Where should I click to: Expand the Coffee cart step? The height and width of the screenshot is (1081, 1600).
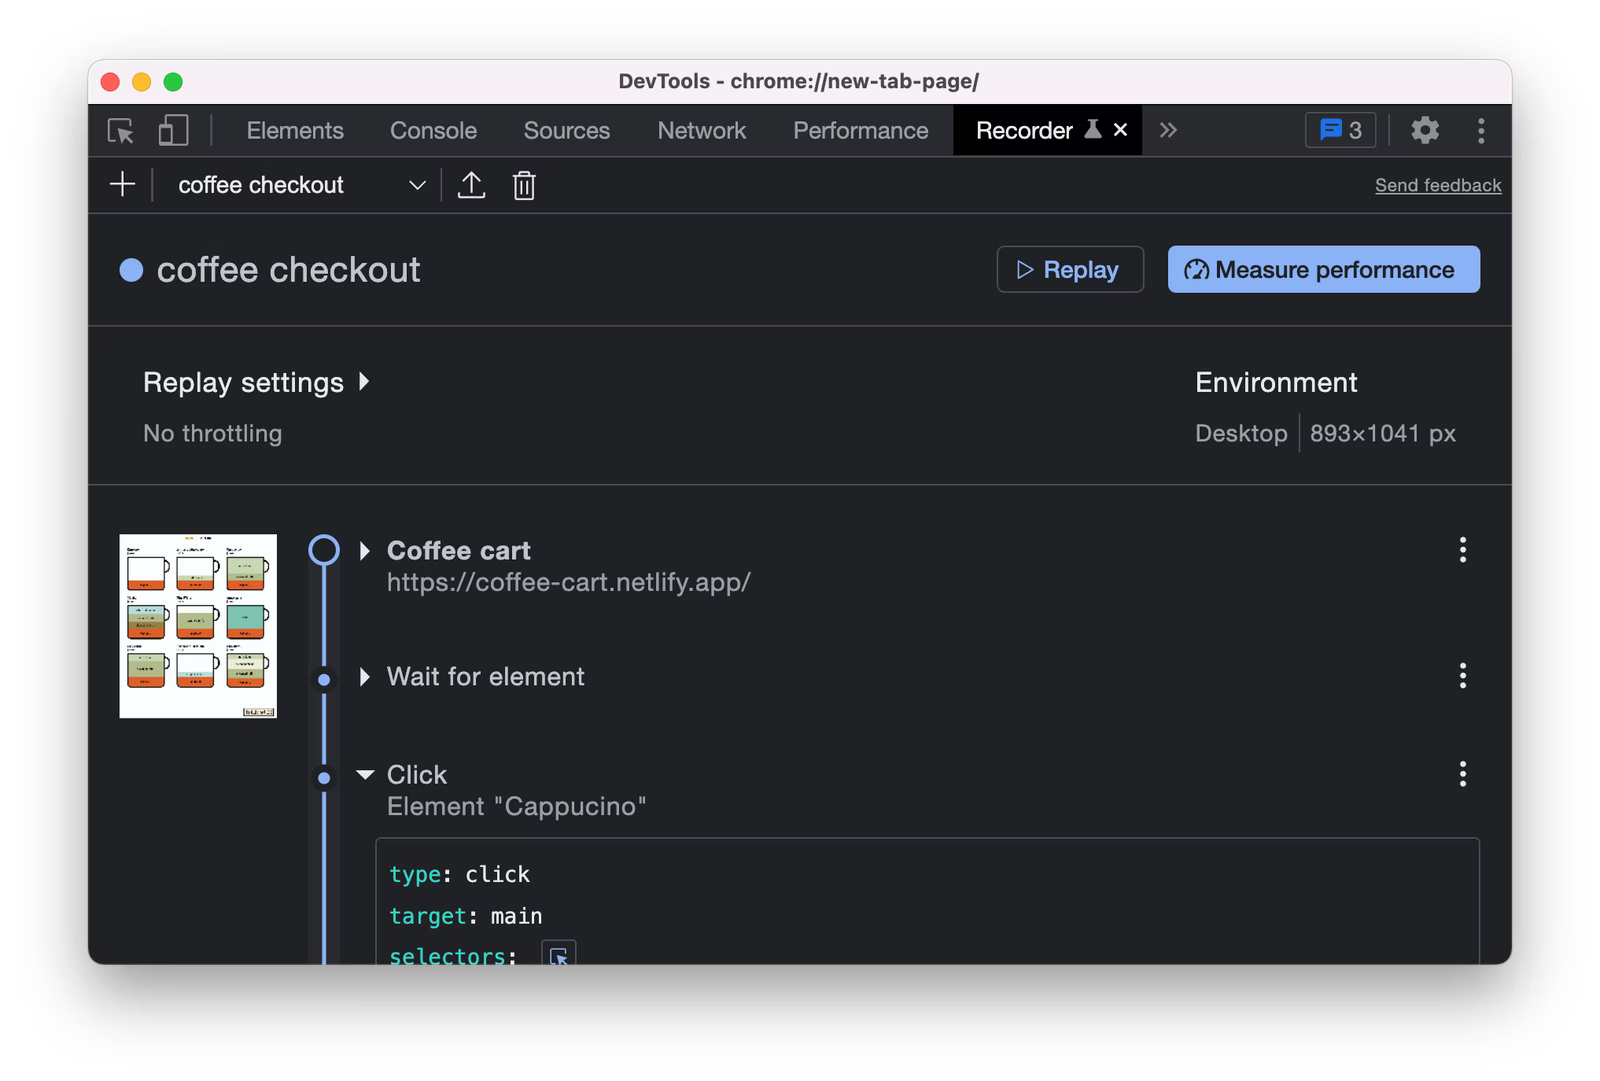pos(365,551)
